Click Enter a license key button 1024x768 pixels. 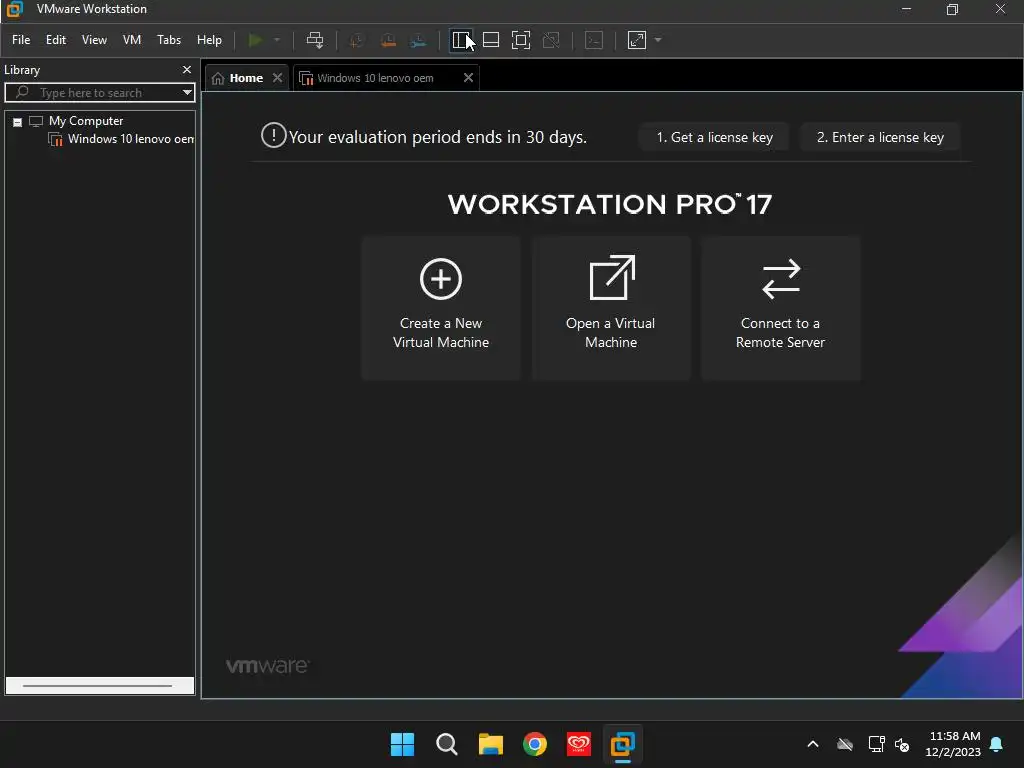(x=880, y=137)
